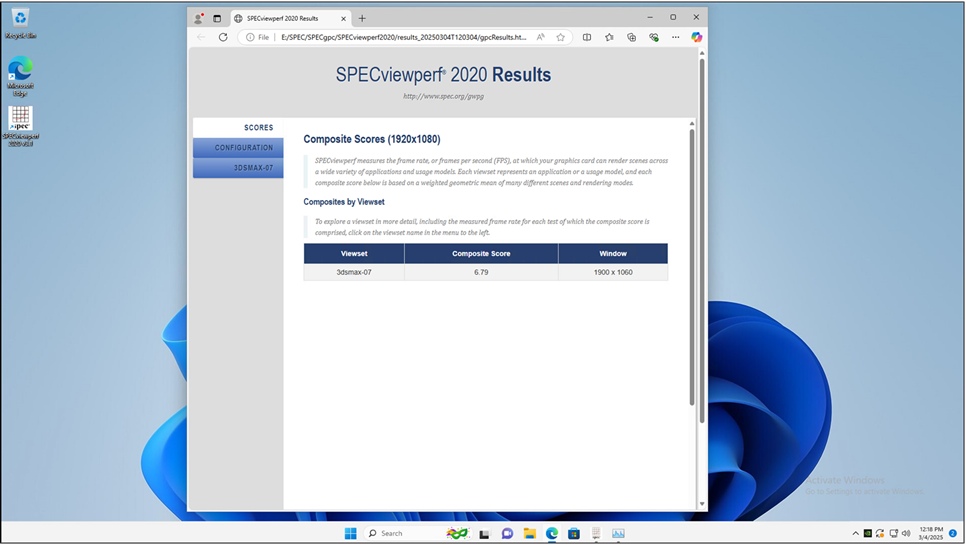This screenshot has width=966, height=545.
Task: Open the volume speaker tray icon
Action: pos(906,533)
